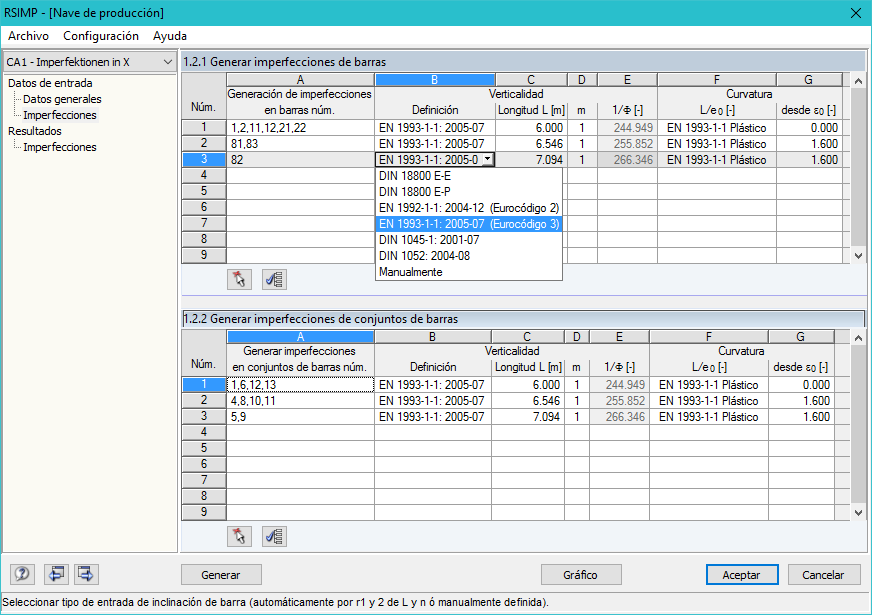The width and height of the screenshot is (872, 615).
Task: Click the Cancelar button
Action: (x=824, y=574)
